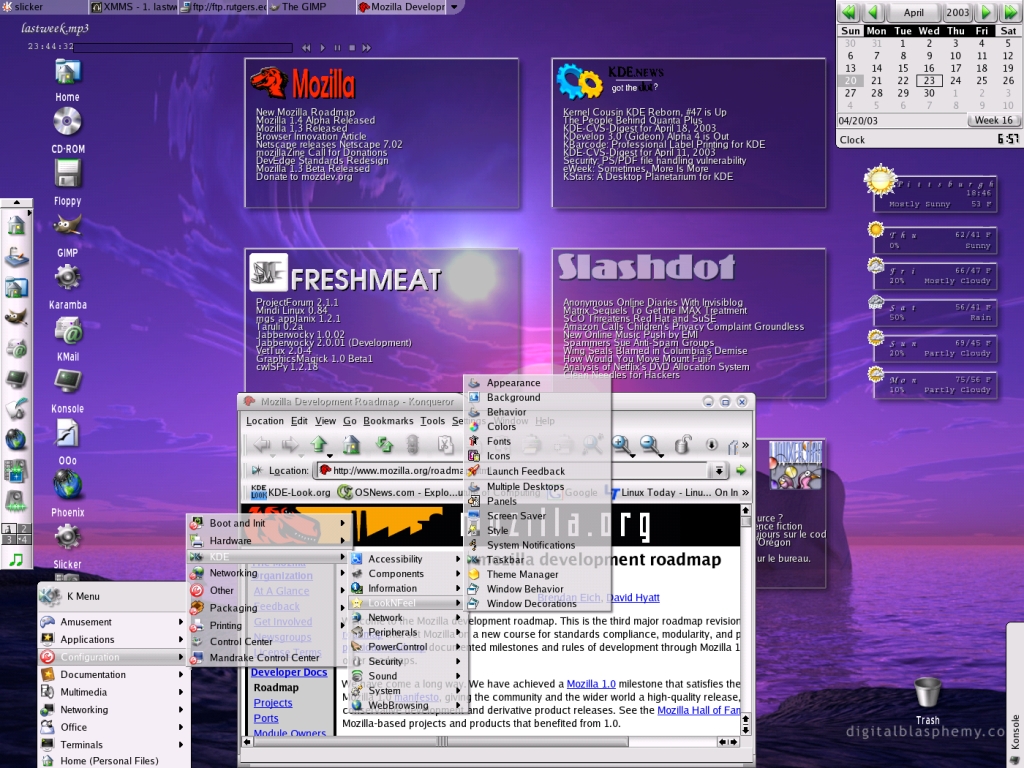Expand bookmark toolbar overflow chevron

[x=745, y=492]
